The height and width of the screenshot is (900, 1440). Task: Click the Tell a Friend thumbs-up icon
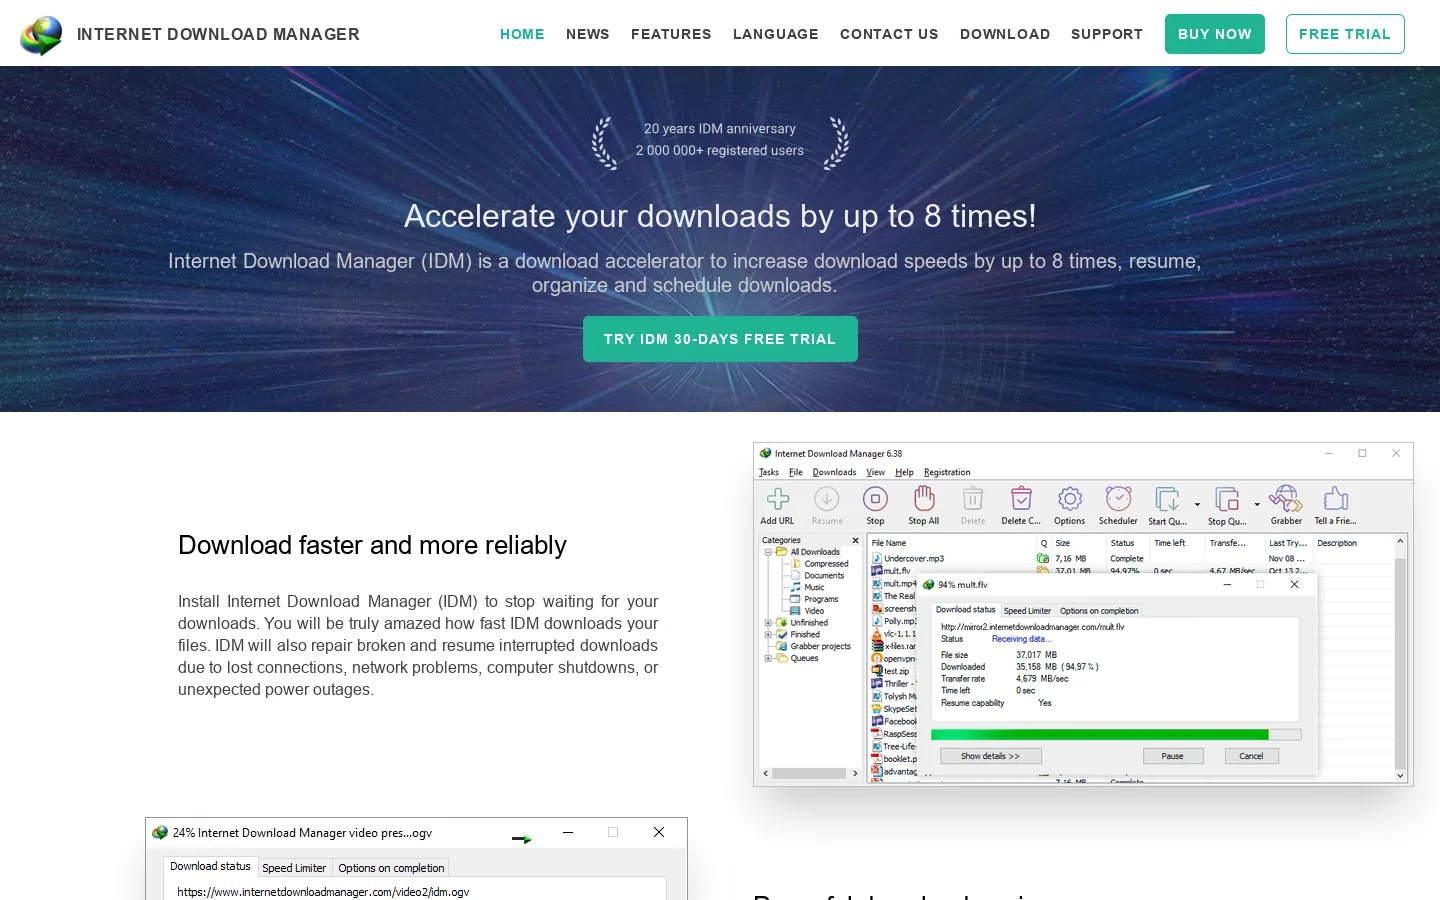pos(1336,499)
